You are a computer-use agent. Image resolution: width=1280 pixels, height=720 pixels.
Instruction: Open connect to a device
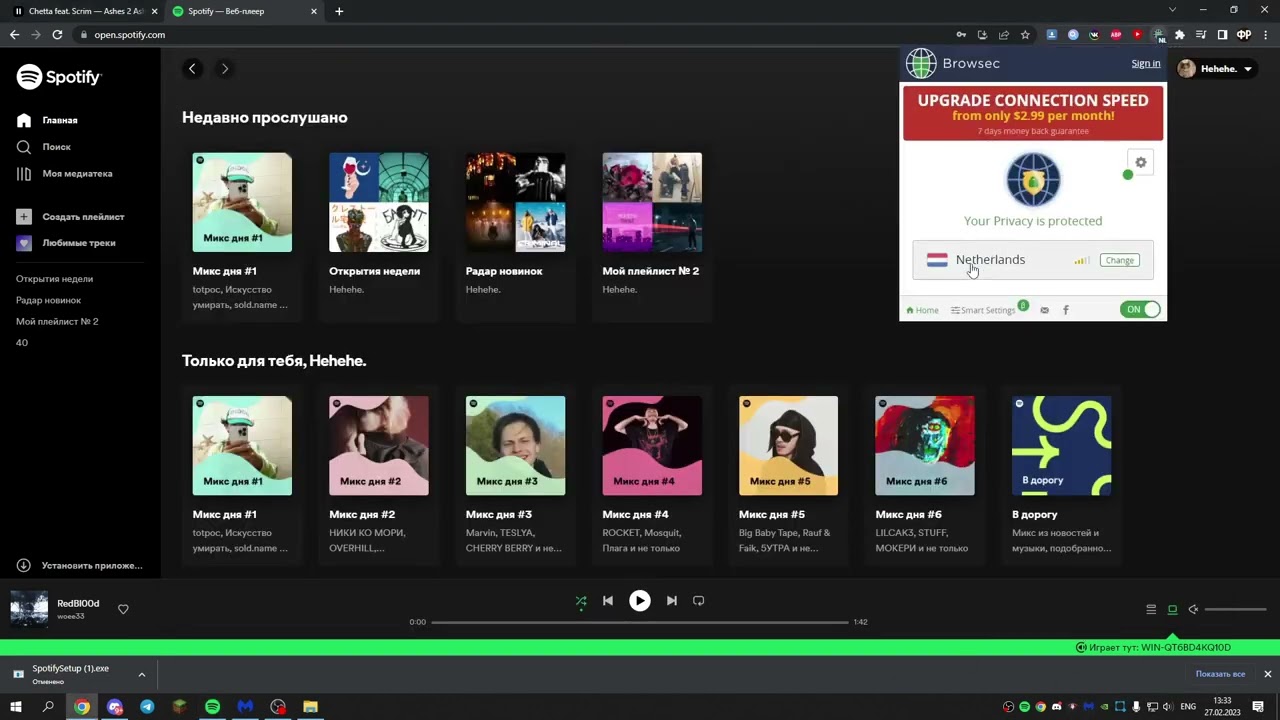[x=1172, y=609]
